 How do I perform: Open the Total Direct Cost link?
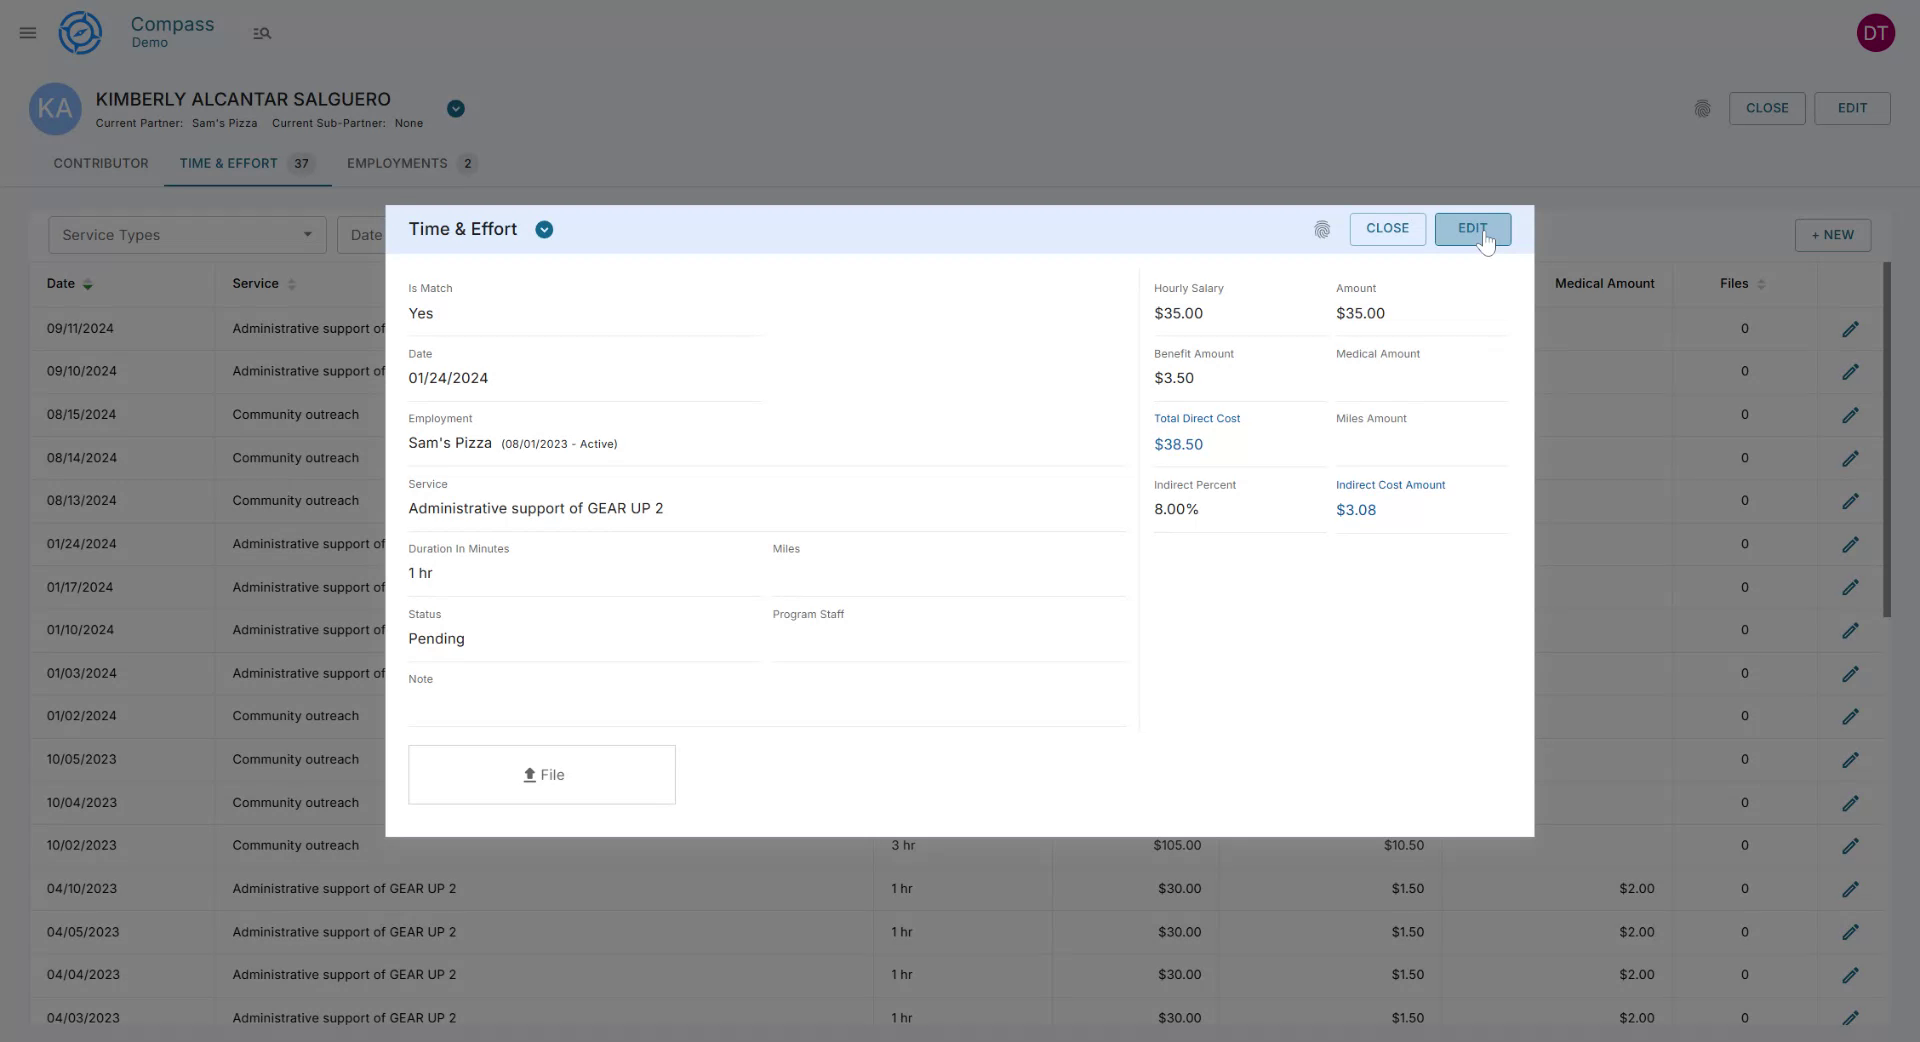click(x=1196, y=418)
